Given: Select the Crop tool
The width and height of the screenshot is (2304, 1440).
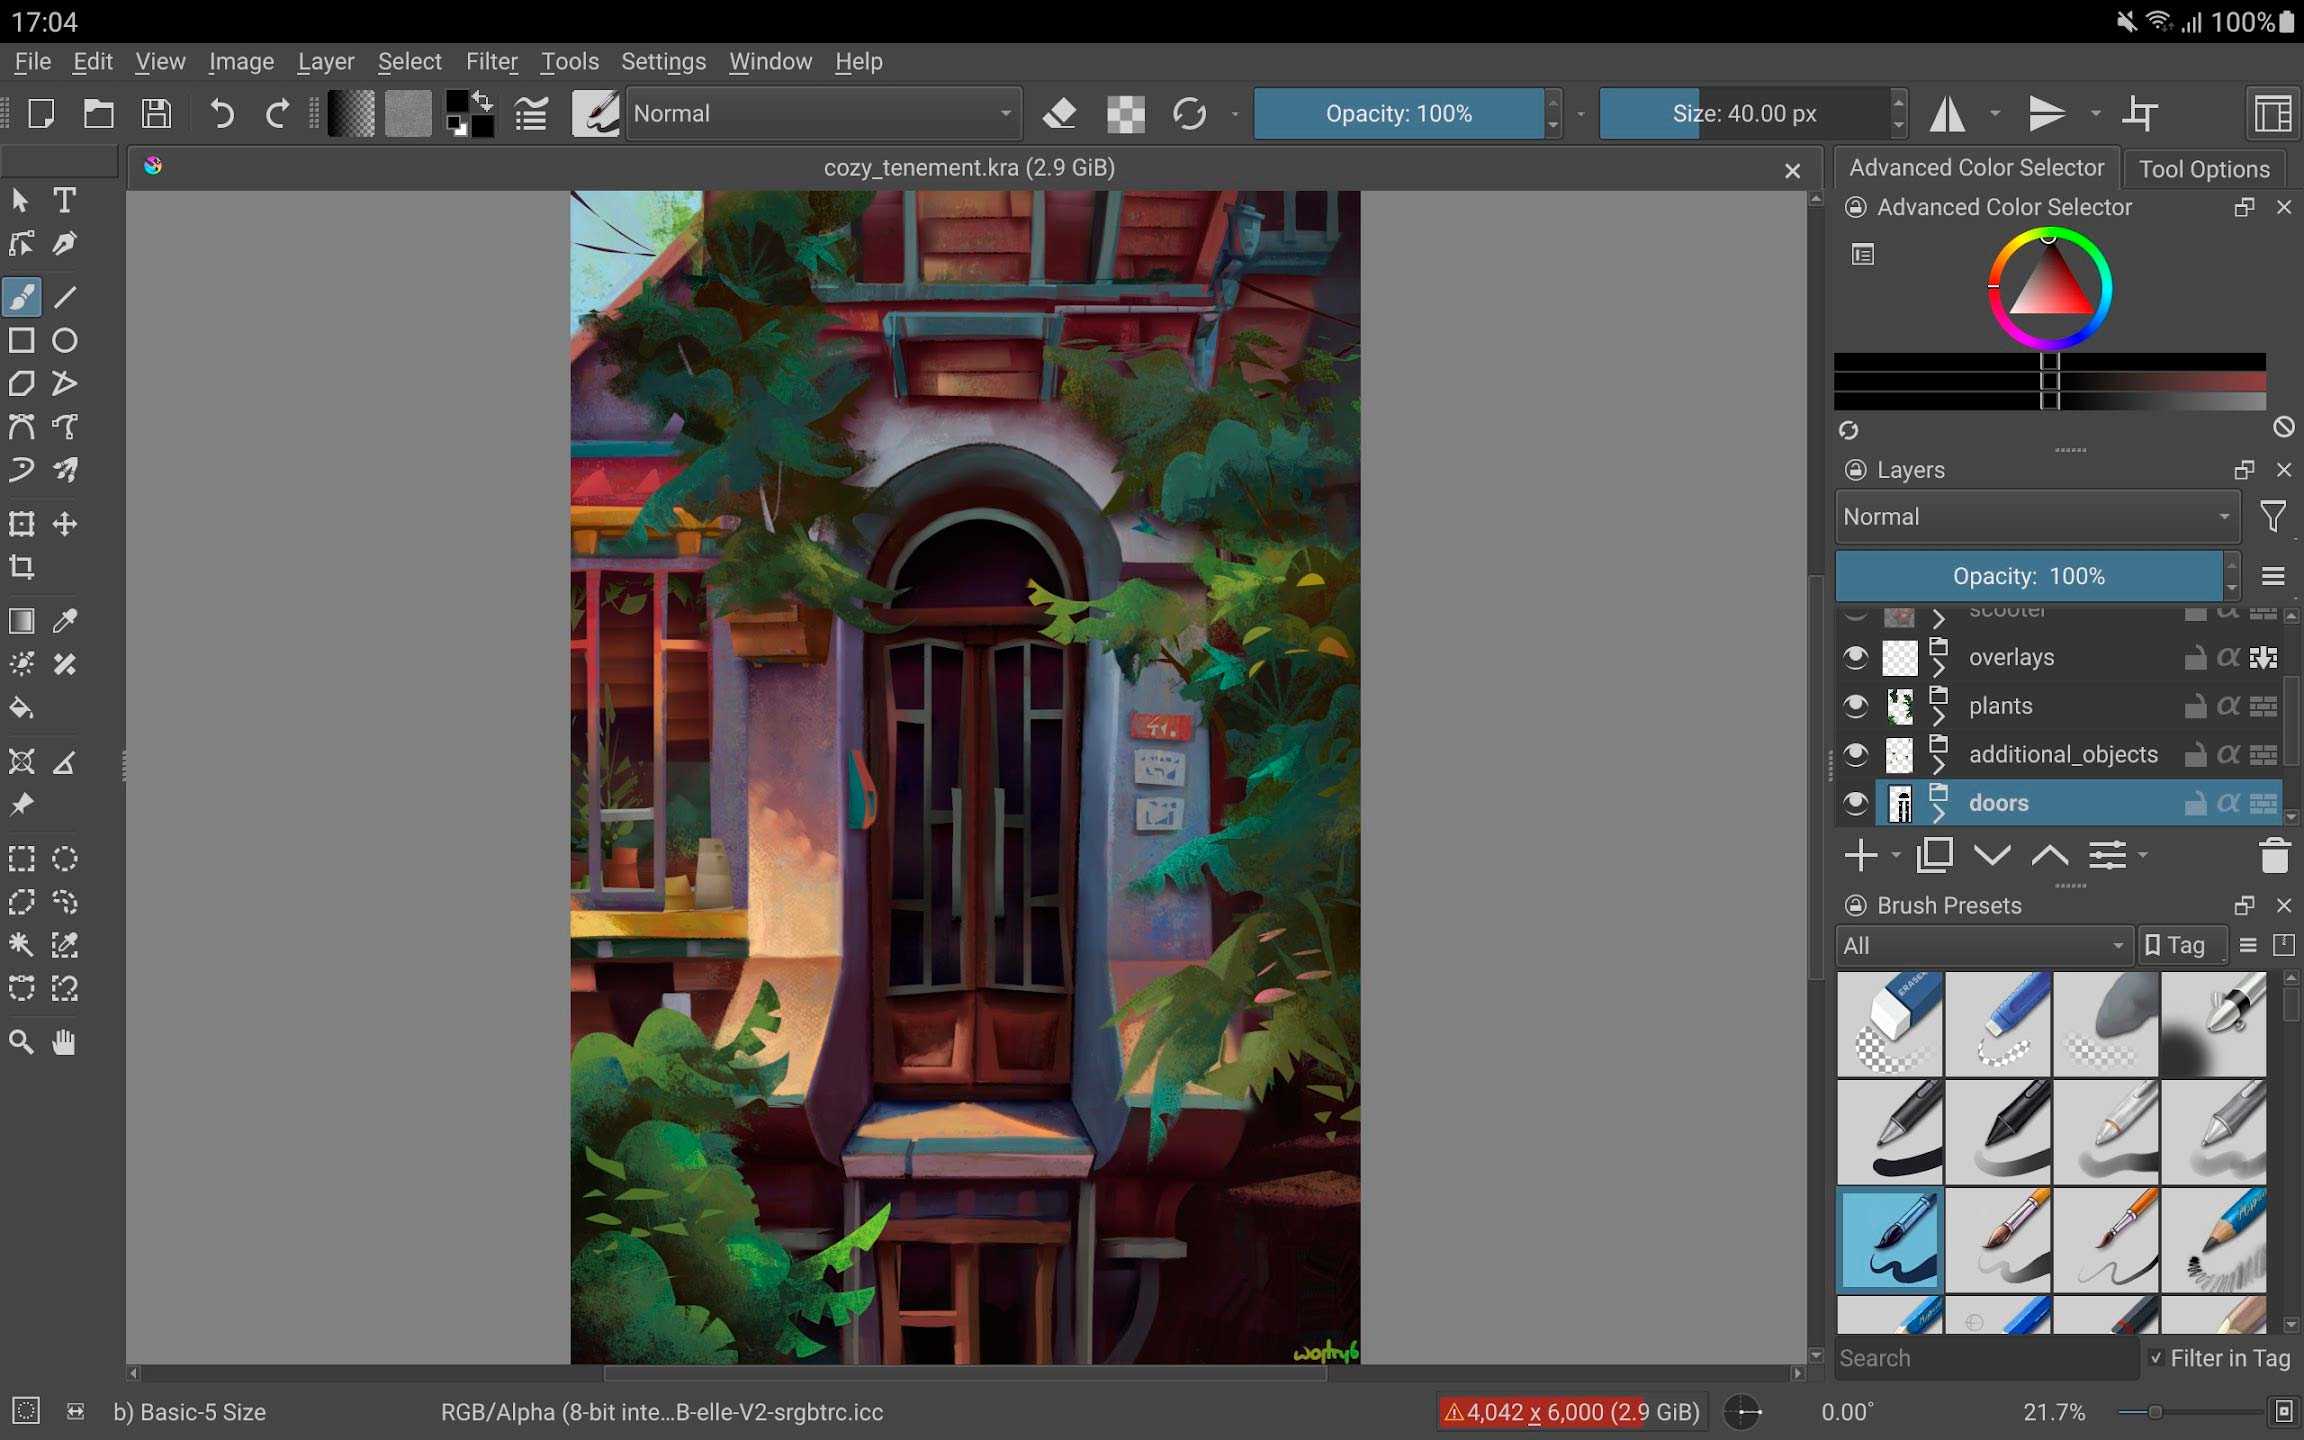Looking at the screenshot, I should pos(21,567).
